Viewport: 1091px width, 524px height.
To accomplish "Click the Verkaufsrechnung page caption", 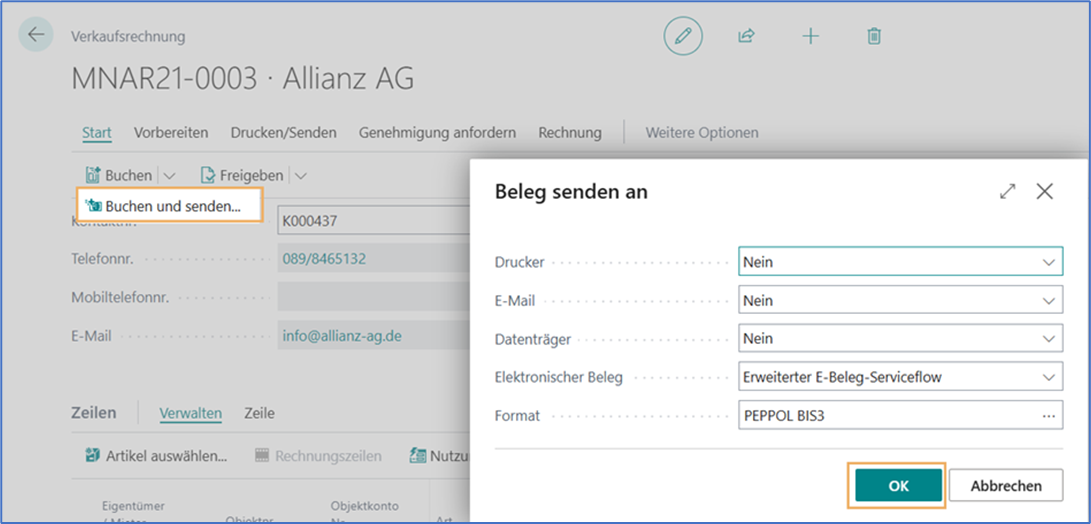I will pos(128,36).
